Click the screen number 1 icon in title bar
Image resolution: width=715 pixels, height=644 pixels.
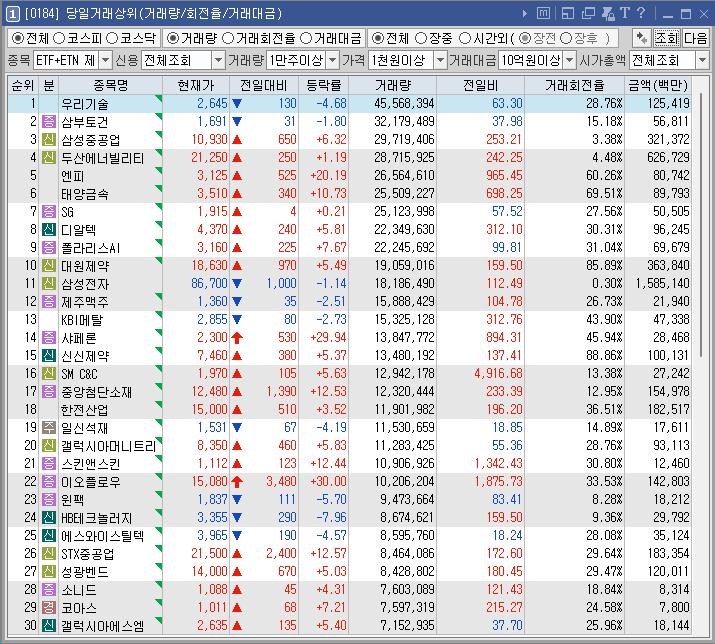point(12,14)
